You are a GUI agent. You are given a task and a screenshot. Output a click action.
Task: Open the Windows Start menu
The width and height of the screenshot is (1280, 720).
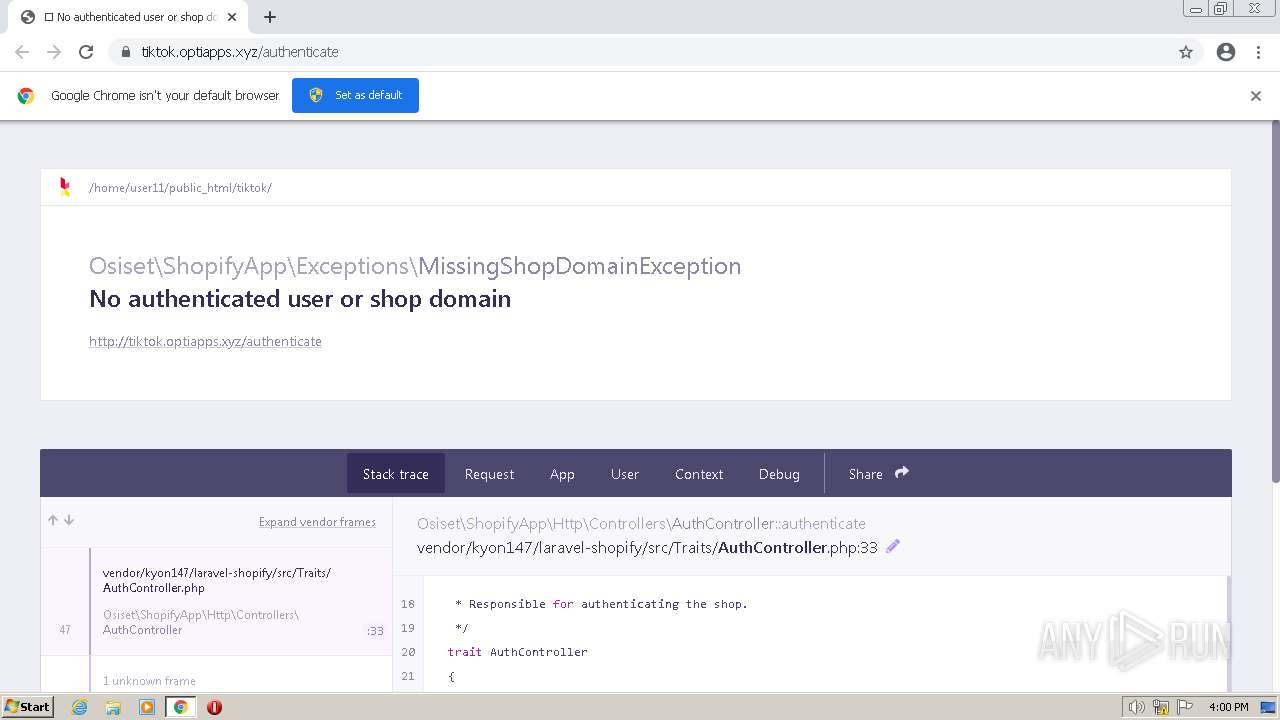(28, 707)
